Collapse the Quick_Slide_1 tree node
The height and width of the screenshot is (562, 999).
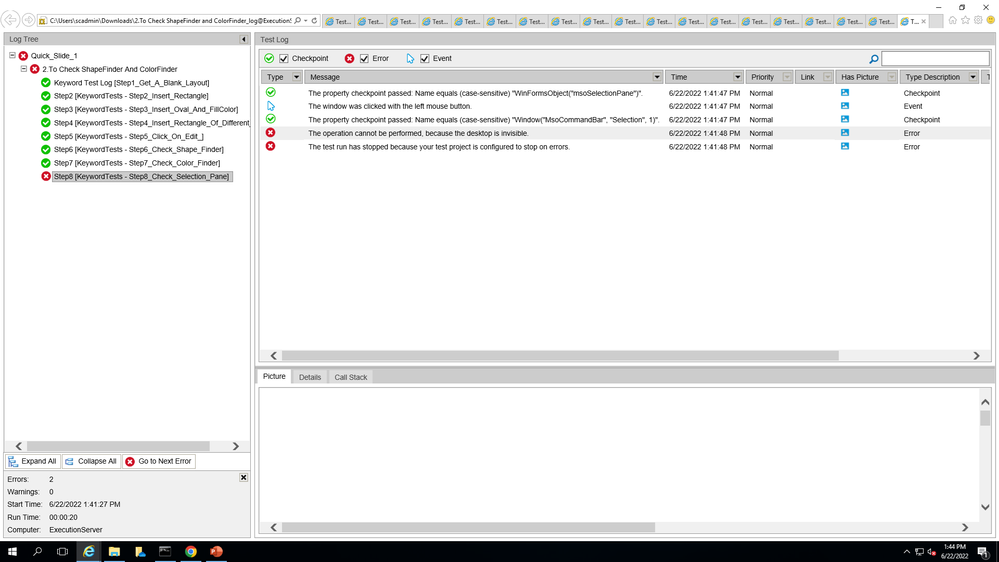point(13,56)
